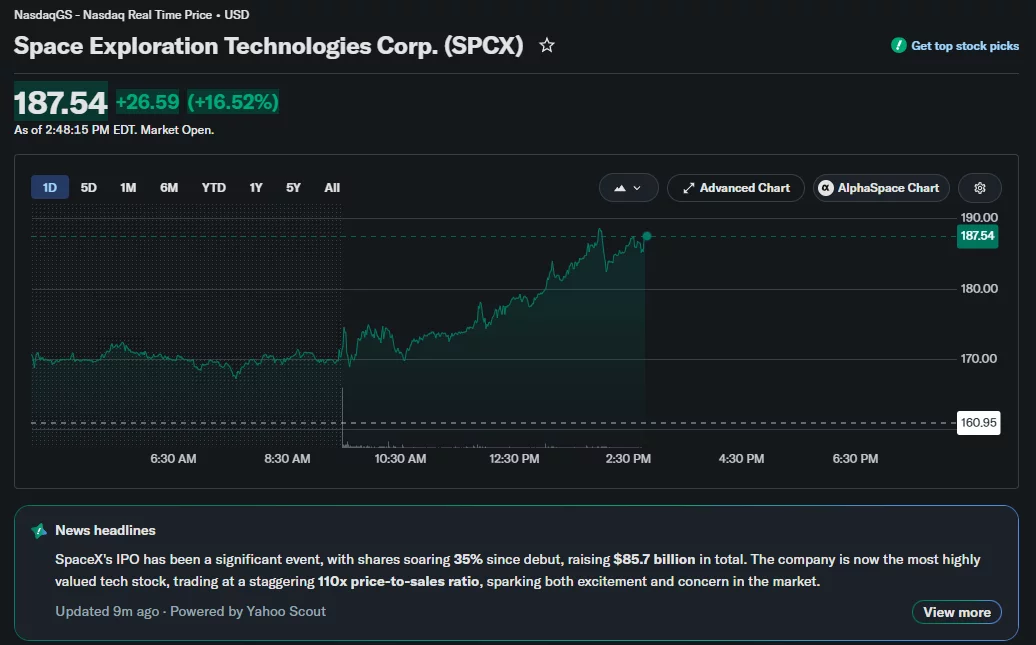Select the 5Y time range
Image resolution: width=1036 pixels, height=645 pixels.
pos(293,188)
